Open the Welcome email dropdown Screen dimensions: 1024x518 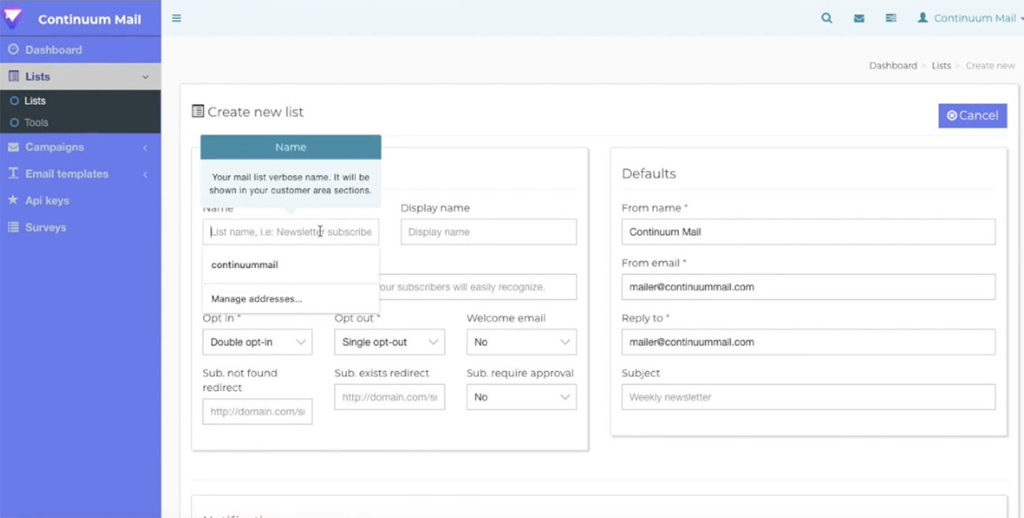(521, 342)
